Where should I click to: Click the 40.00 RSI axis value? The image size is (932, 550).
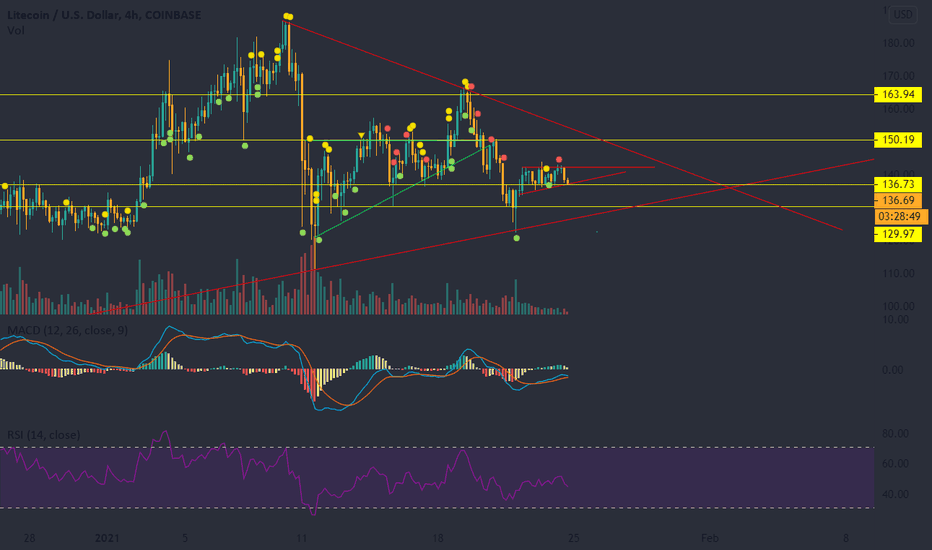[x=895, y=494]
